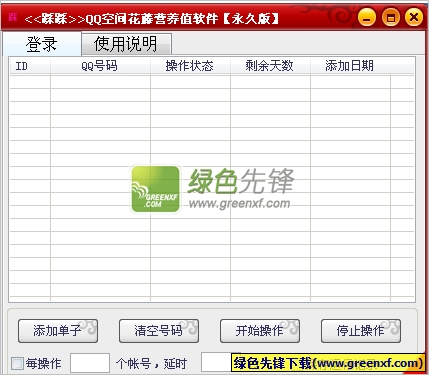Focus the account count input field
This screenshot has height=375, width=429.
pyautogui.click(x=90, y=363)
